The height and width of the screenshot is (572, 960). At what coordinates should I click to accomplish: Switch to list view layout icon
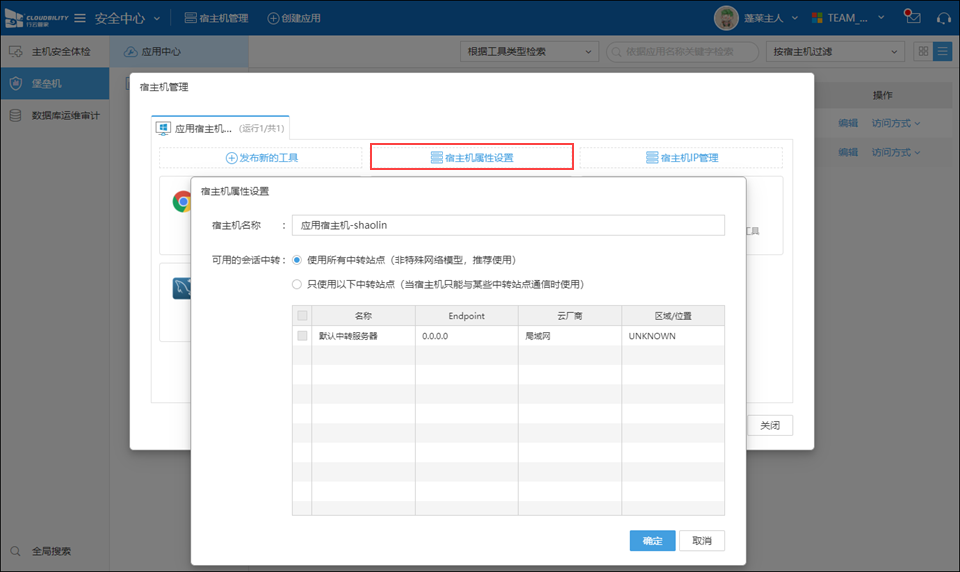pyautogui.click(x=942, y=52)
